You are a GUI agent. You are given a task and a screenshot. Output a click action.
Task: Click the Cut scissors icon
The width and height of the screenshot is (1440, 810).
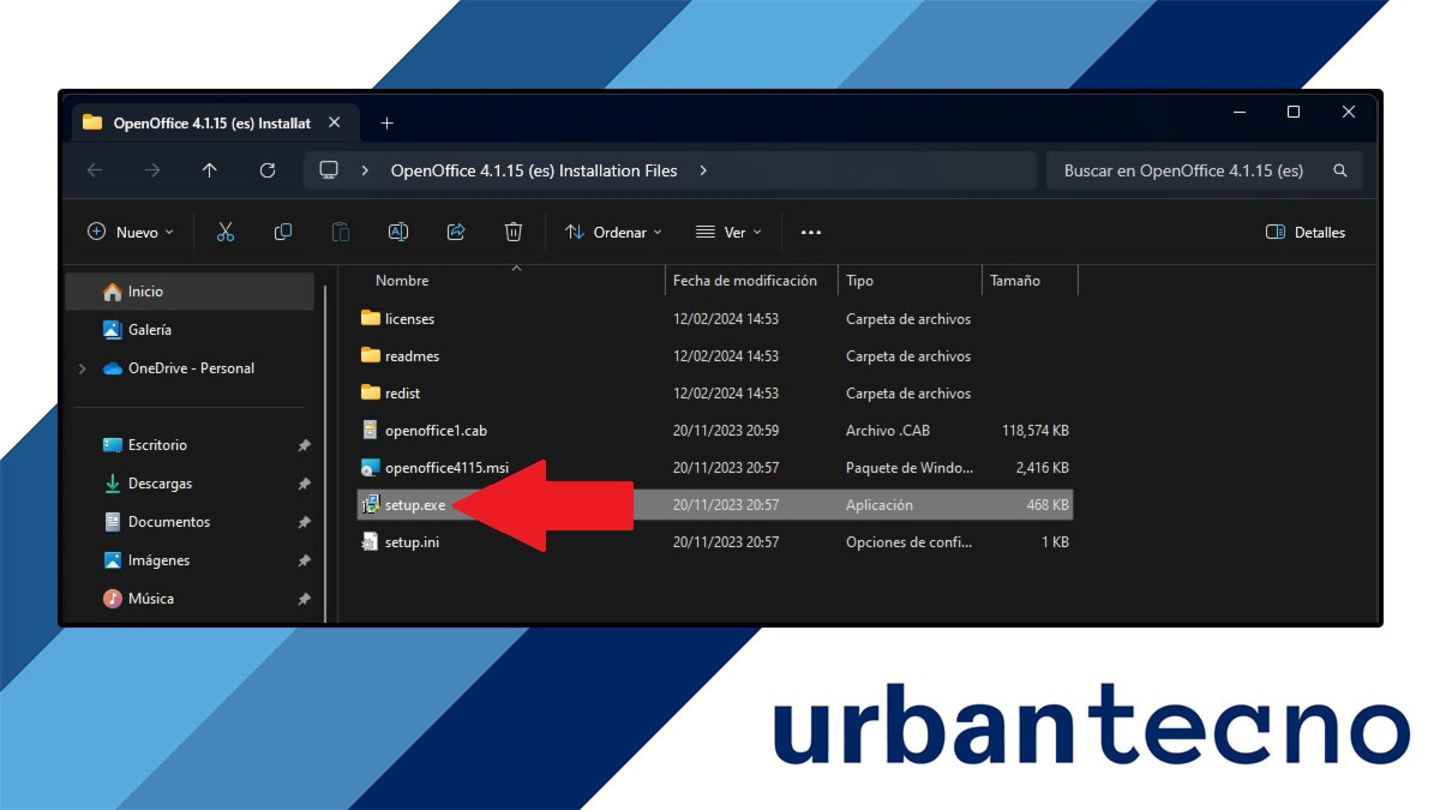[225, 232]
